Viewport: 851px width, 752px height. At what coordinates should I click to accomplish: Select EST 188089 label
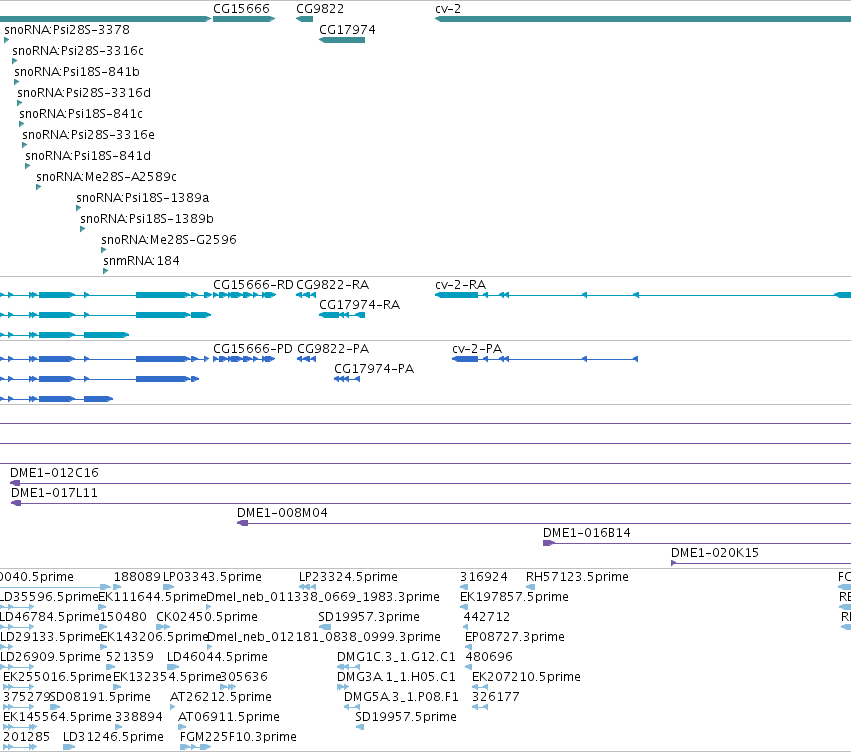137,577
